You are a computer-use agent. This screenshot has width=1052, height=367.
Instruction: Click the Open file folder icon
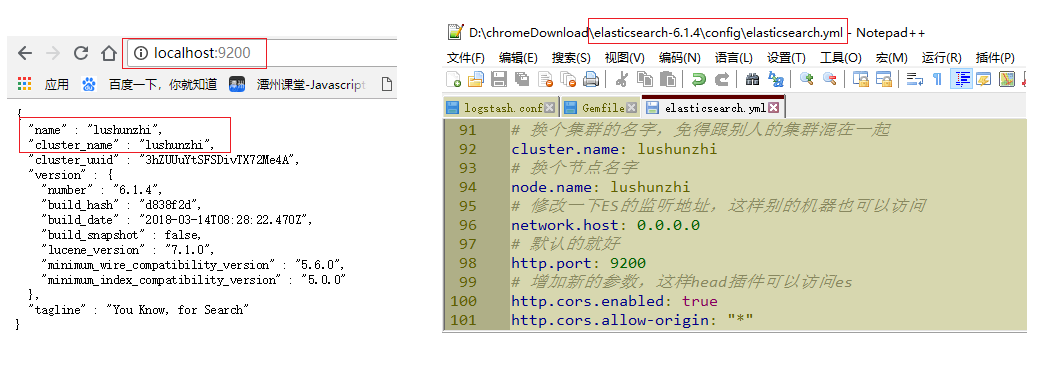click(476, 80)
